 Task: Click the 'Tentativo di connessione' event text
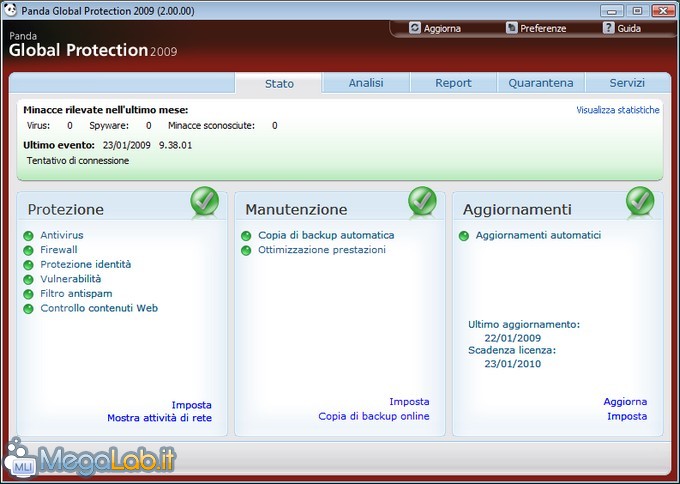(78, 161)
